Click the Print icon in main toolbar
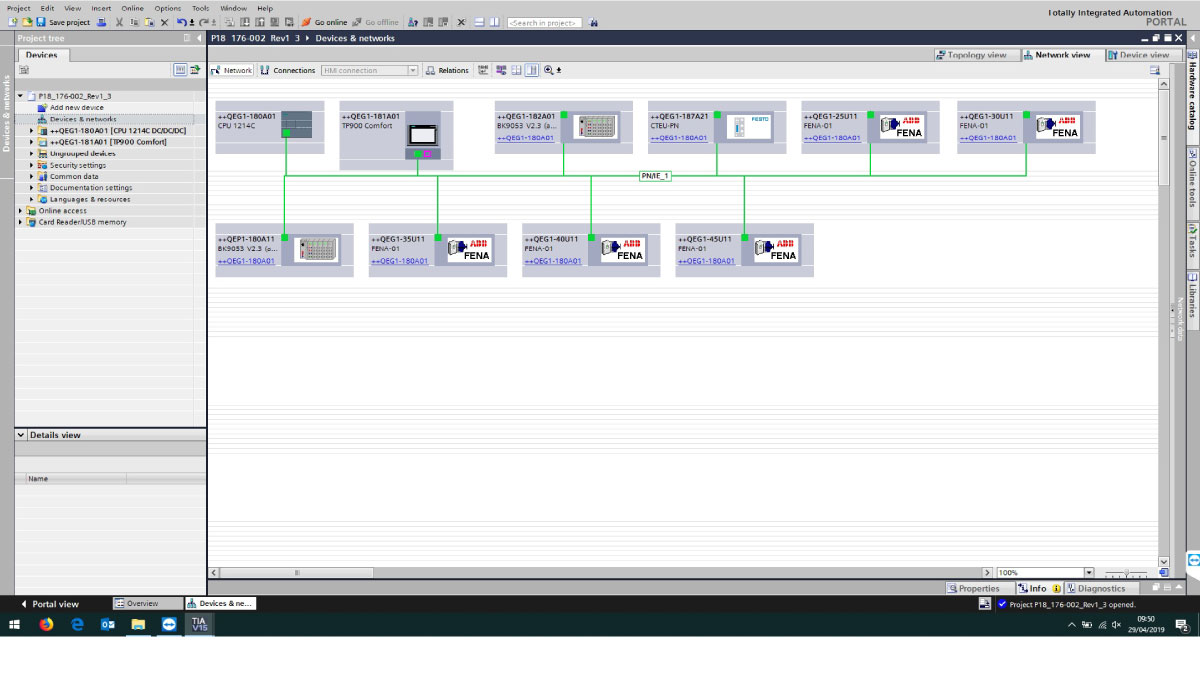 point(102,22)
